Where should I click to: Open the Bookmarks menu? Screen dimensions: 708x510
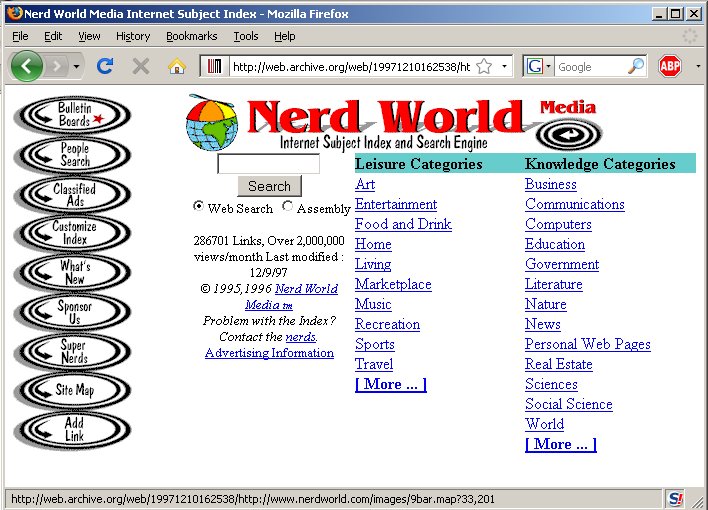[x=191, y=36]
